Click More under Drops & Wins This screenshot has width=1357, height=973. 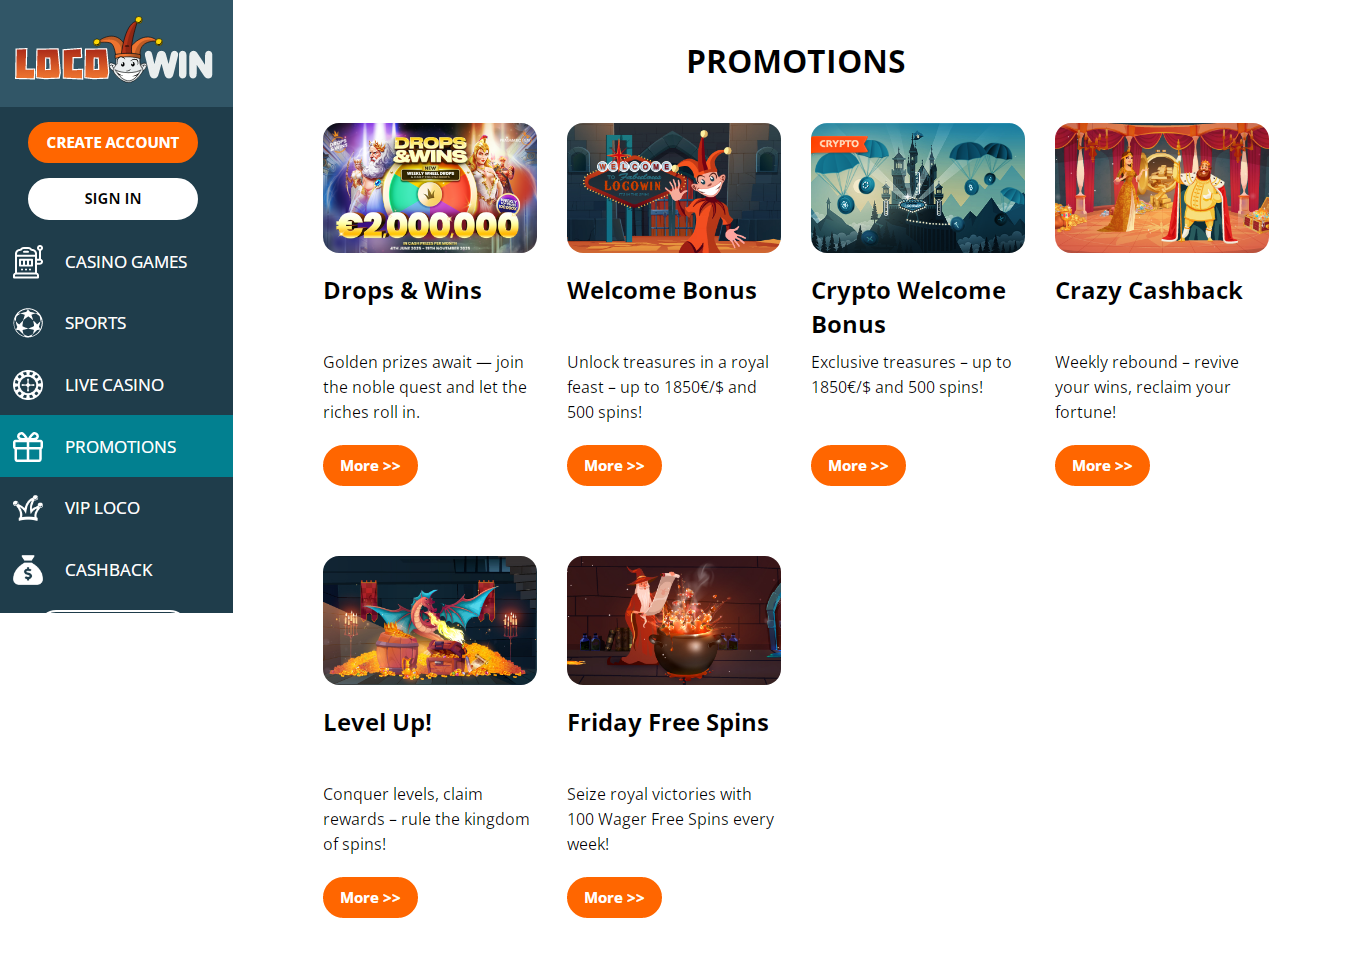click(x=370, y=466)
